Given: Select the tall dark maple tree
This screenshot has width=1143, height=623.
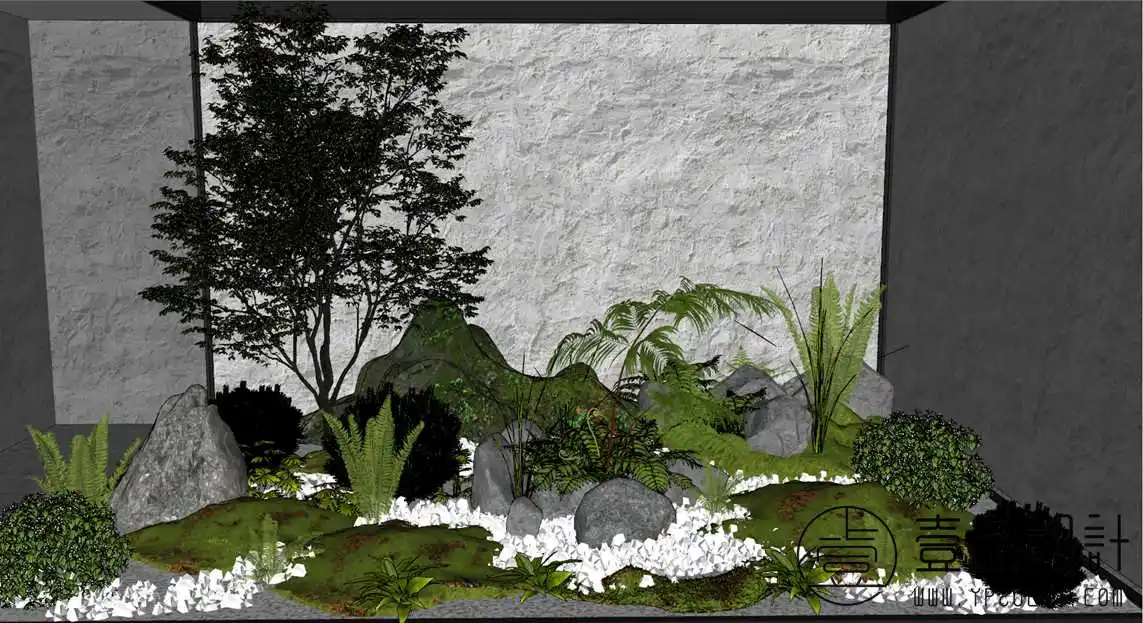Looking at the screenshot, I should tap(320, 180).
